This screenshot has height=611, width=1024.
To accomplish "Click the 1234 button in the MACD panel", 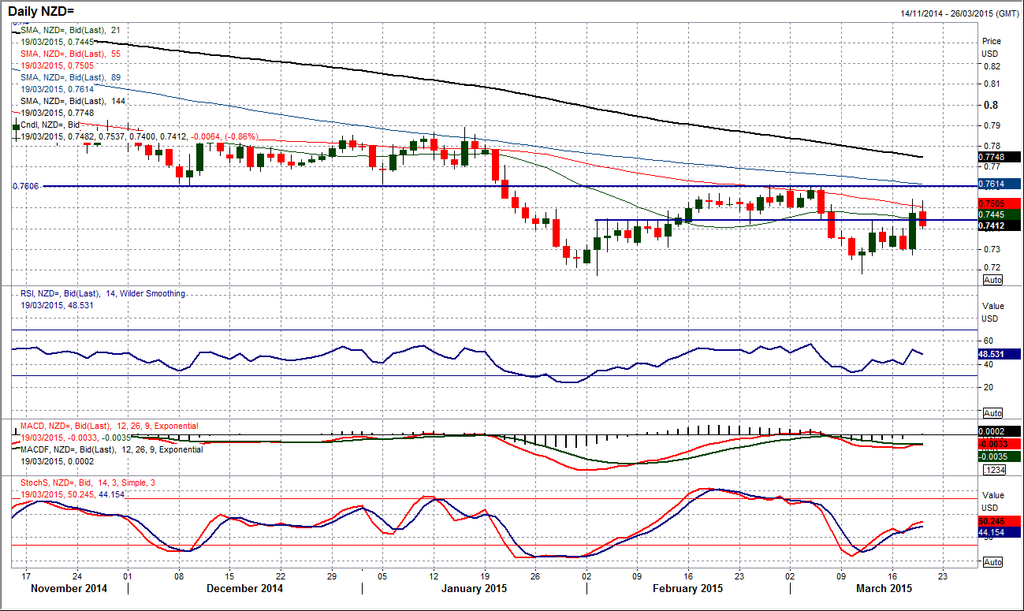I will (995, 470).
